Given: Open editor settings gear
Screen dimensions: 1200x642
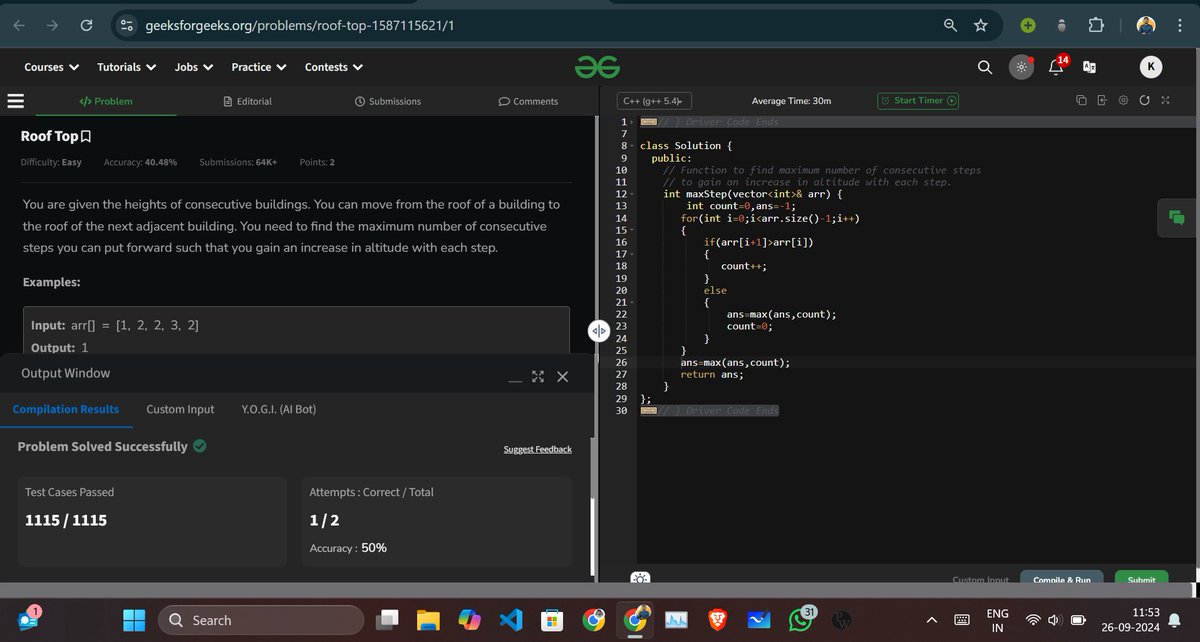Looking at the screenshot, I should (1123, 101).
